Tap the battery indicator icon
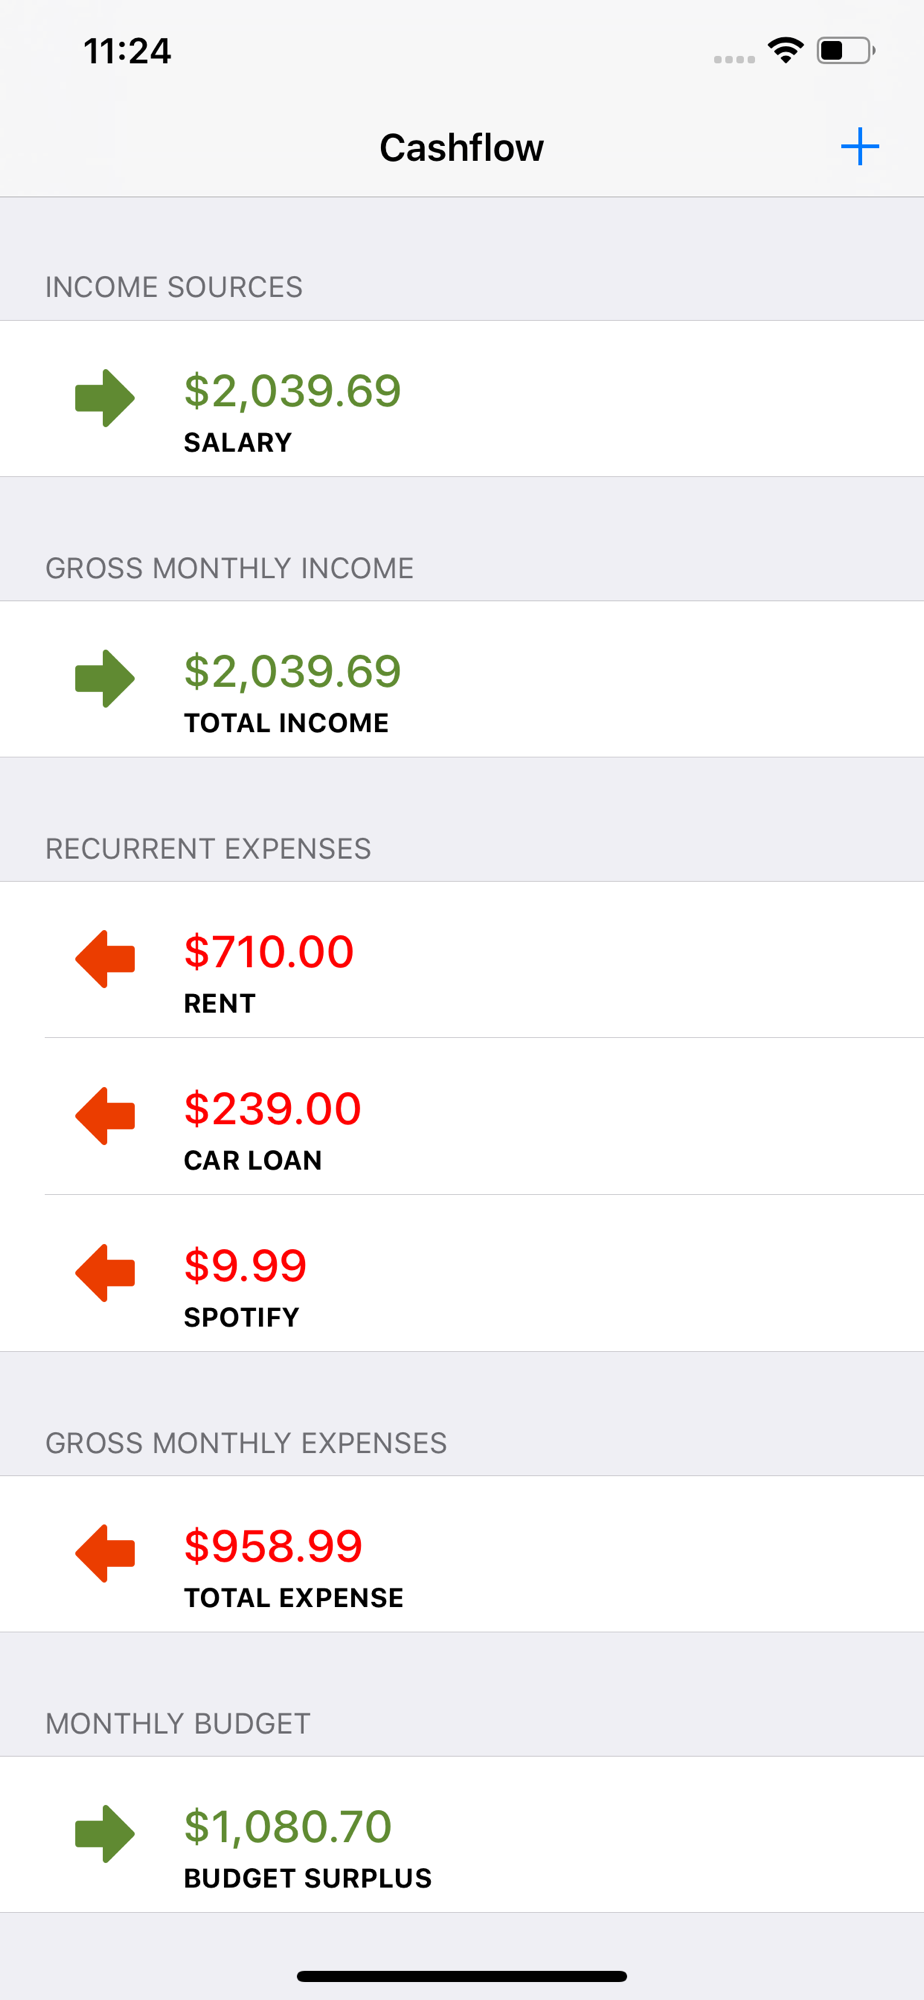924x2000 pixels. pyautogui.click(x=846, y=50)
